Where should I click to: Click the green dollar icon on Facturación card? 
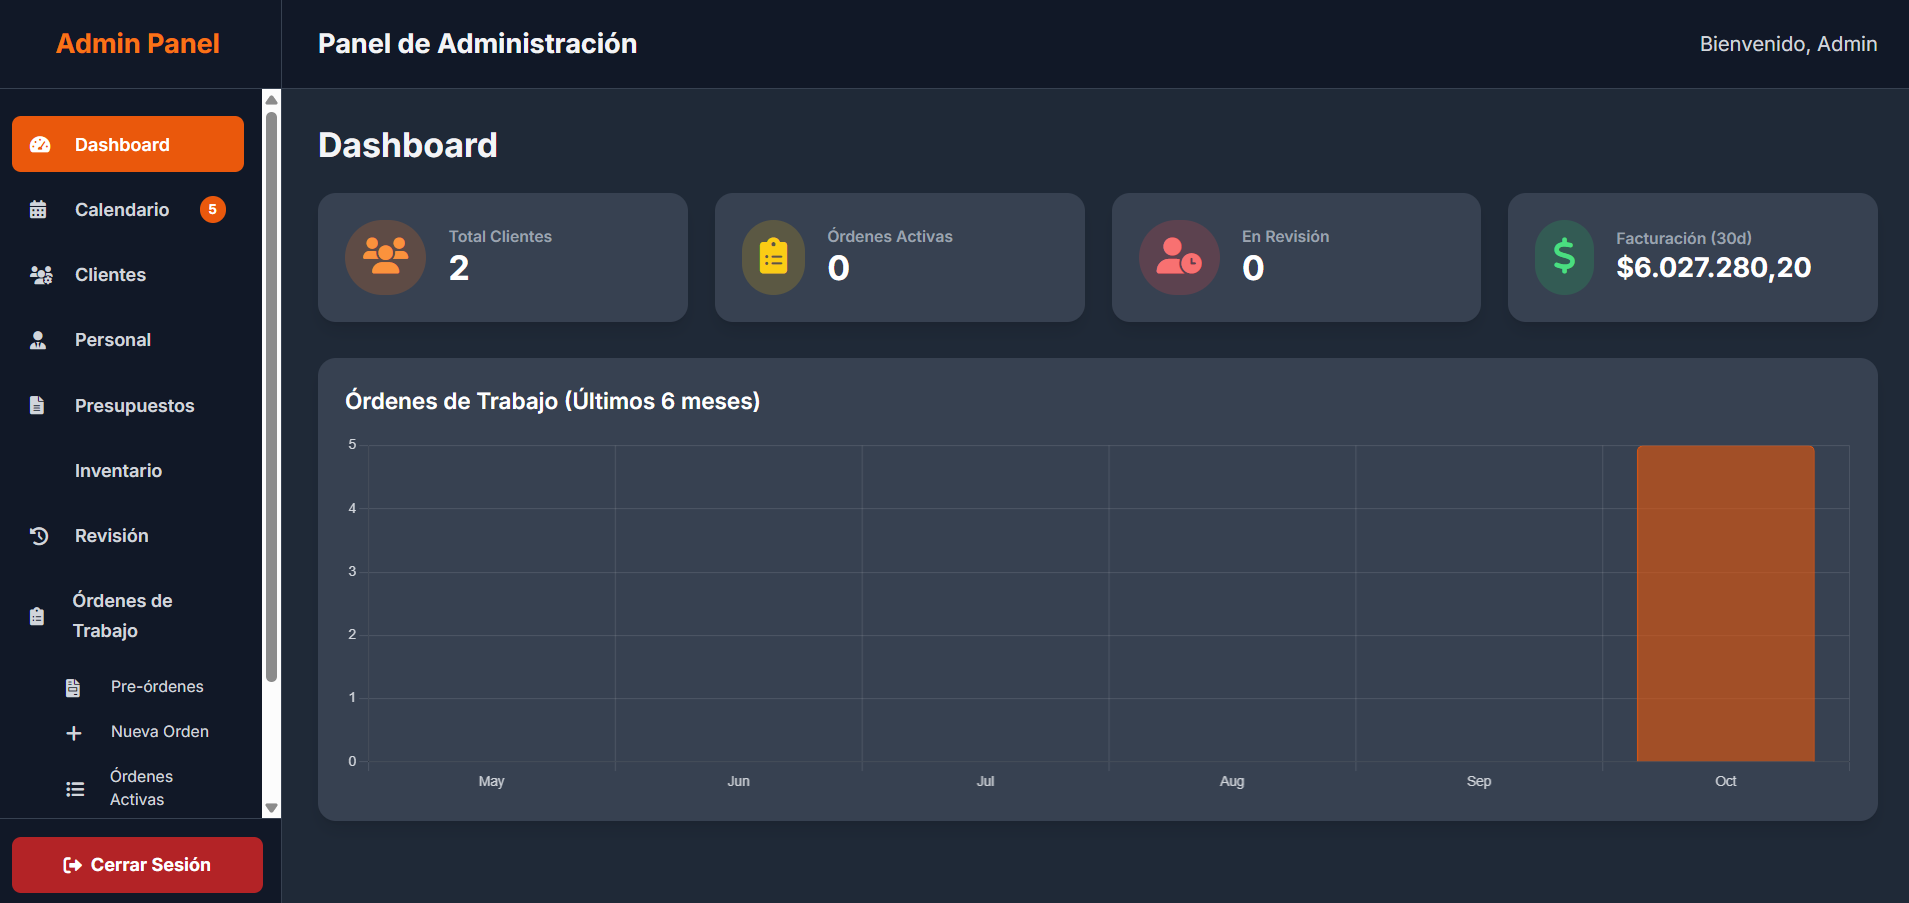point(1564,257)
